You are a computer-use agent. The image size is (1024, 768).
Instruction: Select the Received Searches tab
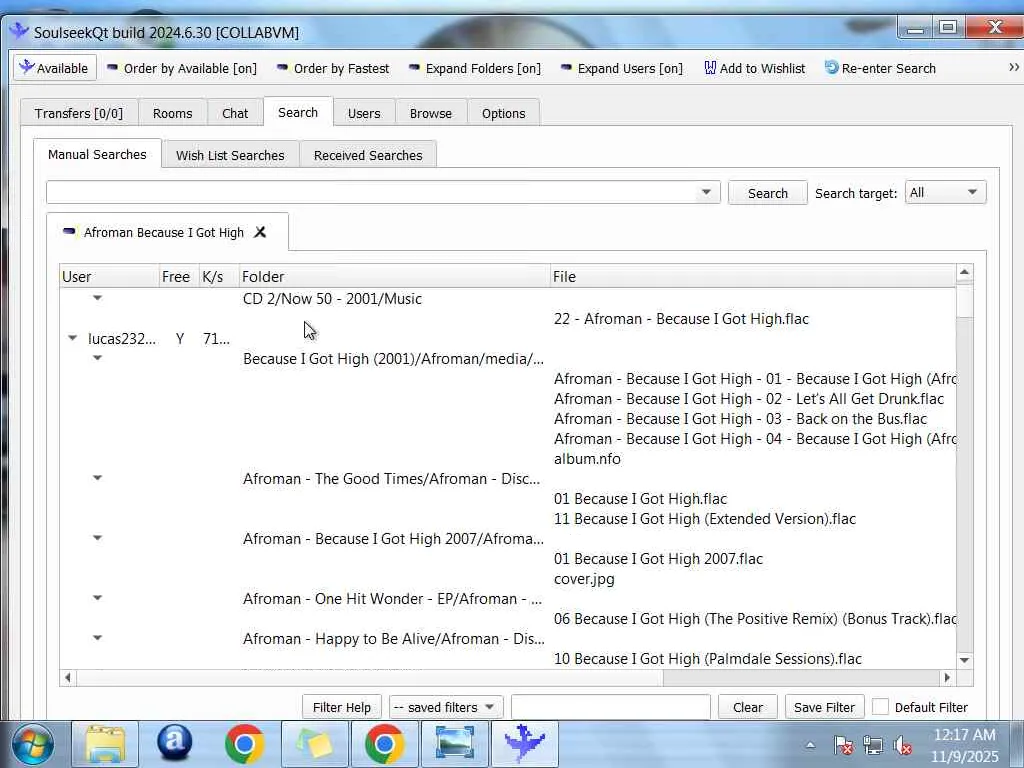click(368, 155)
